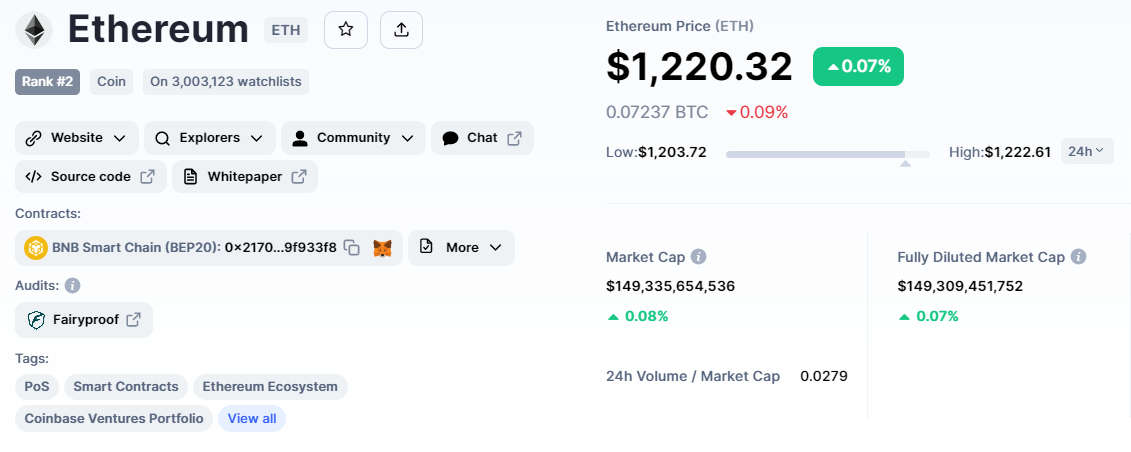Select the Smart Contracts tag
Viewport: 1131px width, 452px height.
click(126, 386)
